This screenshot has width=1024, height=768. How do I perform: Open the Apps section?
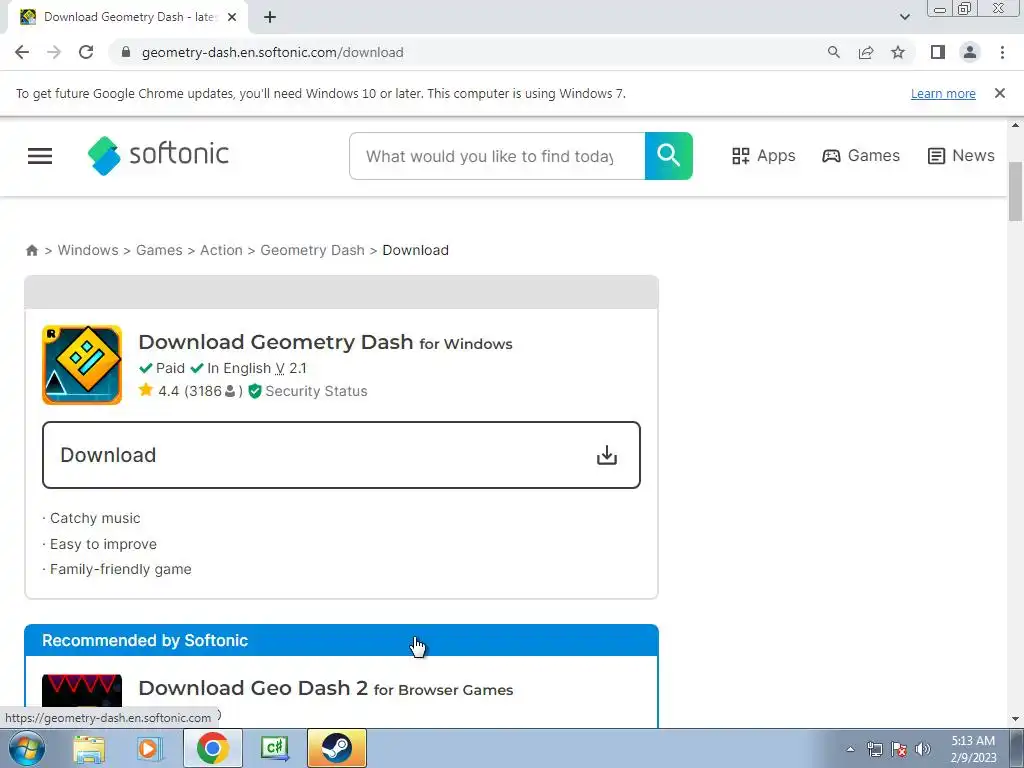point(763,156)
